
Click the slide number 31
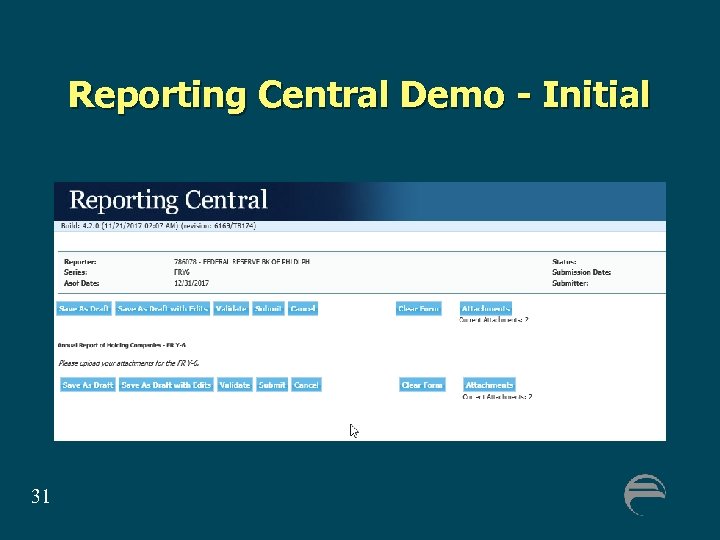pyautogui.click(x=40, y=496)
